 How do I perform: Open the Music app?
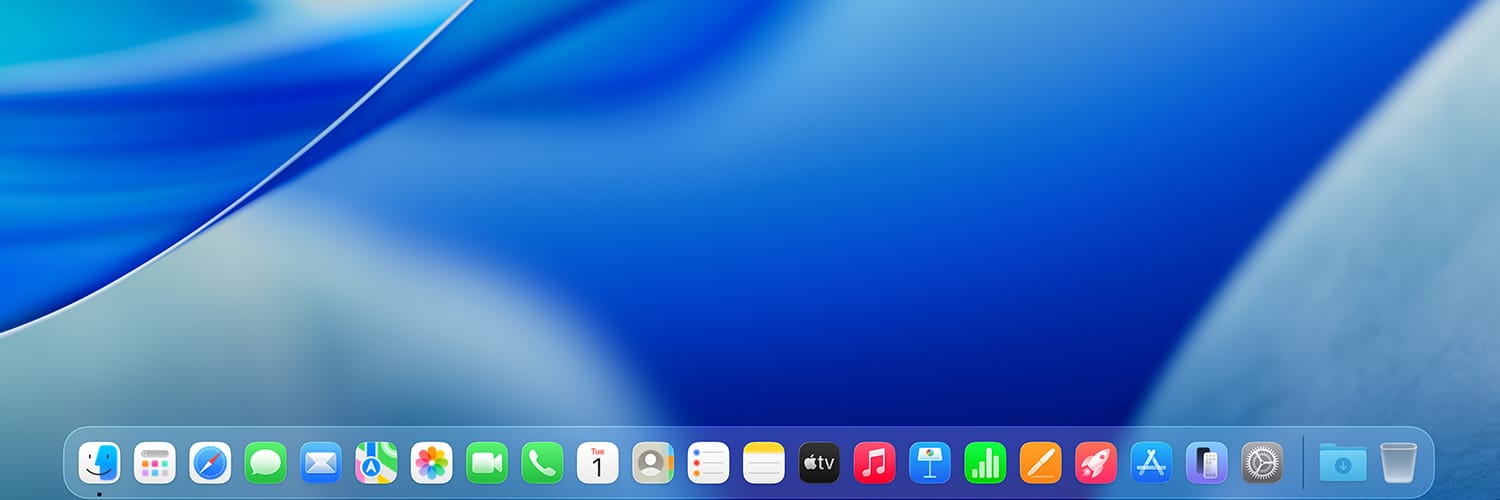pyautogui.click(x=875, y=463)
